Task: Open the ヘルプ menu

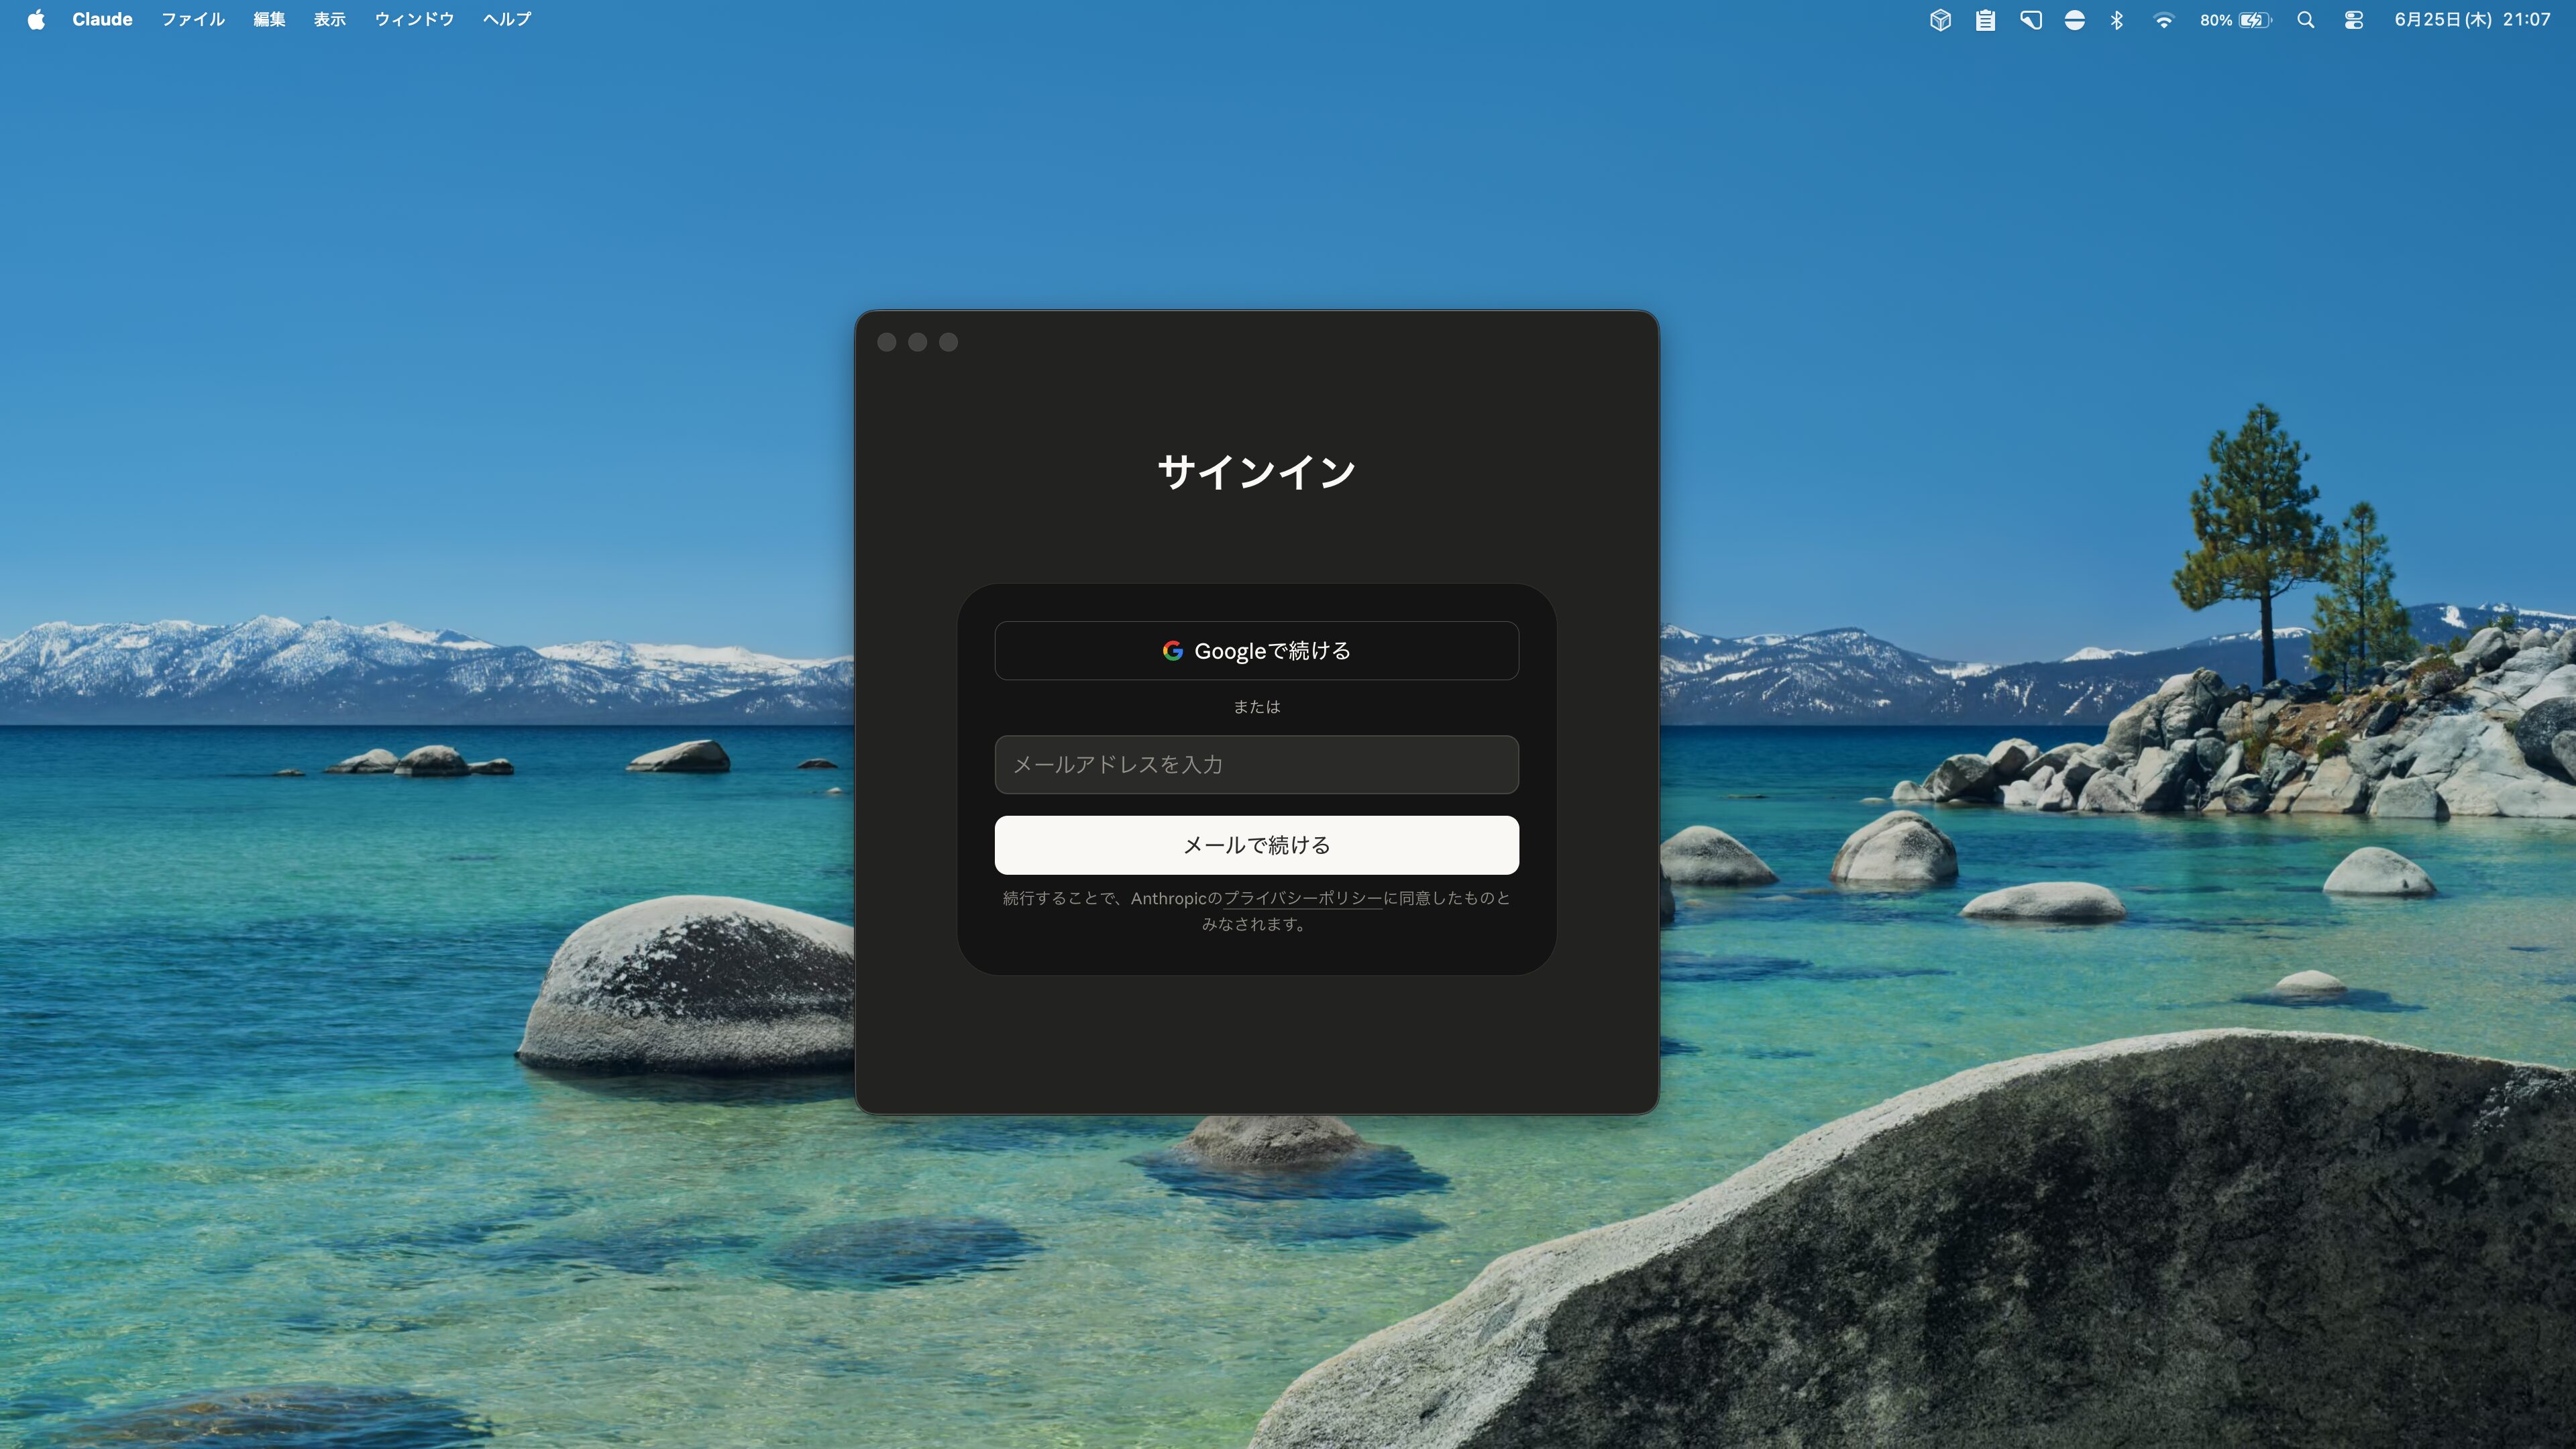Action: pos(507,20)
